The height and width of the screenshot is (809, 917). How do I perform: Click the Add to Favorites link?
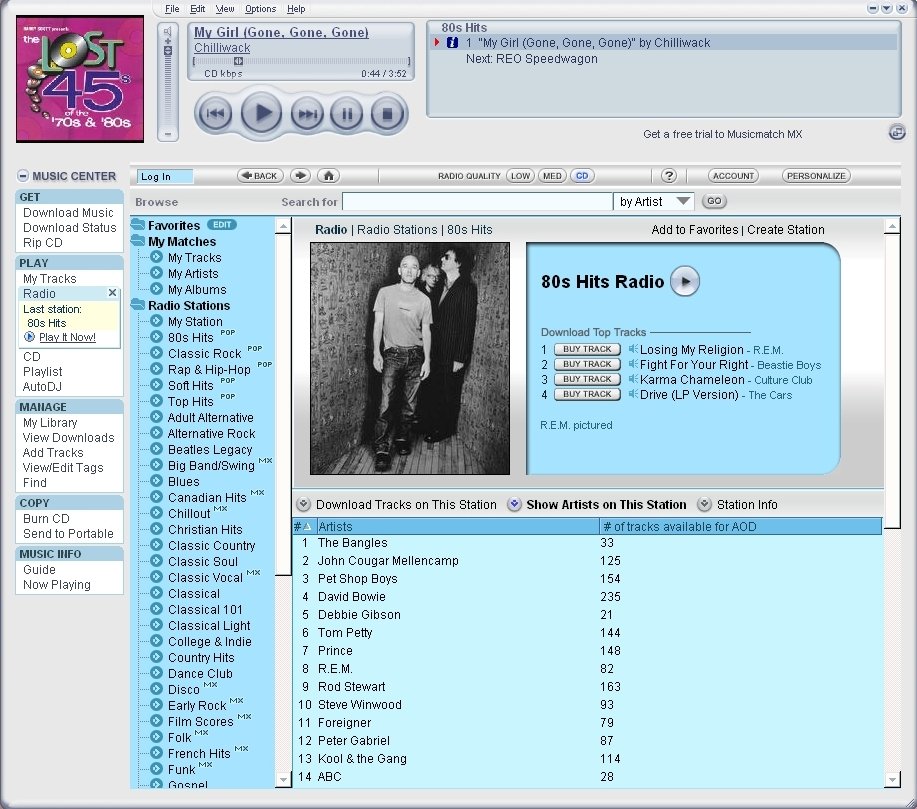695,230
